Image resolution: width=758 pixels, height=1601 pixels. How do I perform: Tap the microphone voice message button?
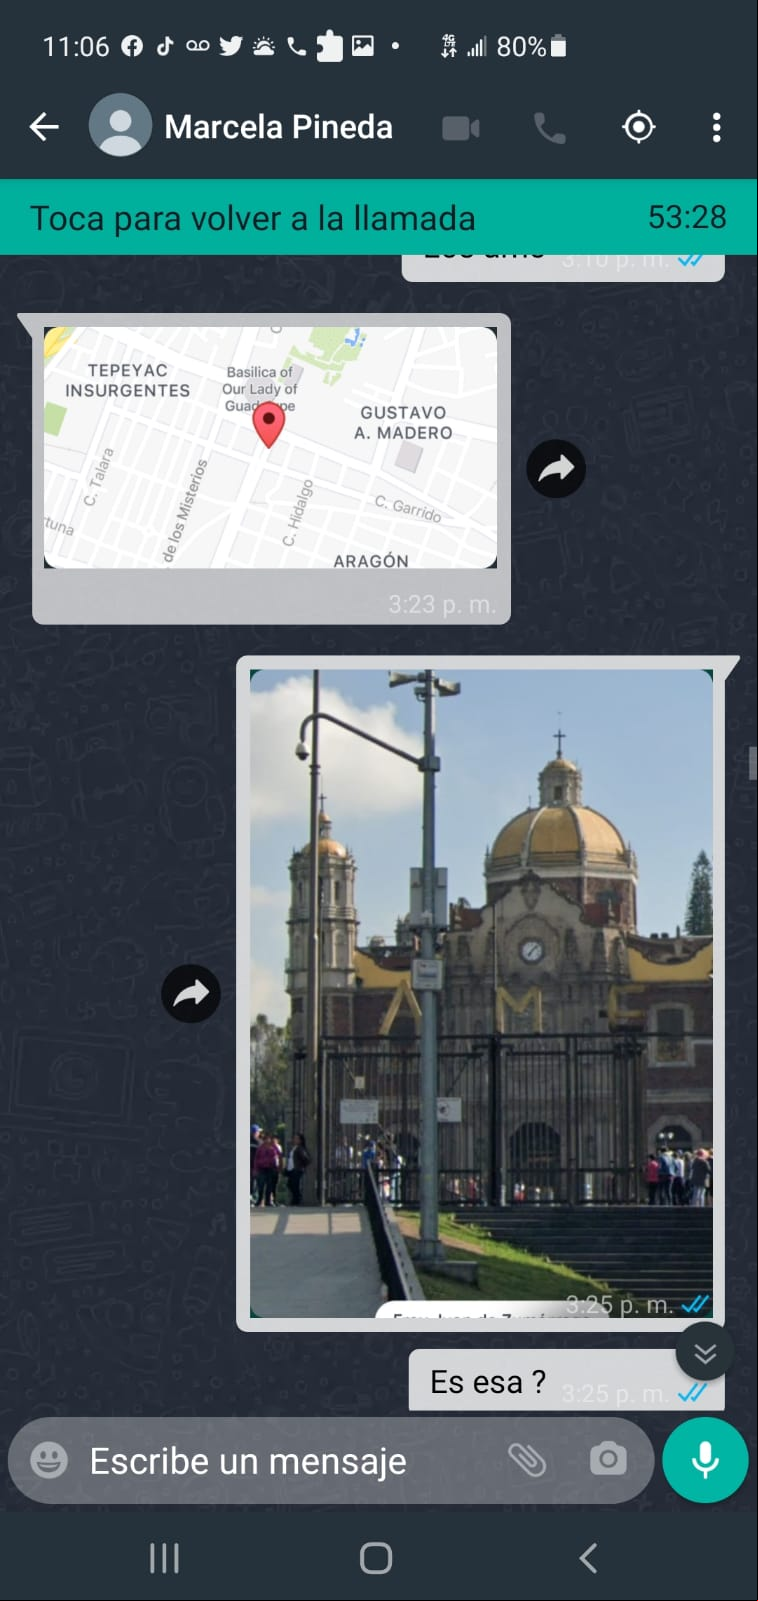pos(705,1460)
